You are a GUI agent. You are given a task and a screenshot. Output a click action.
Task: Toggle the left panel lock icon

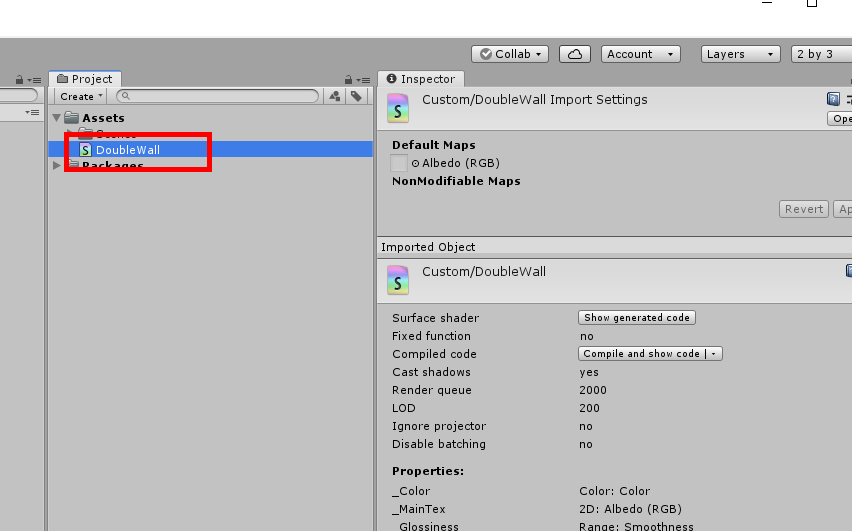click(20, 80)
